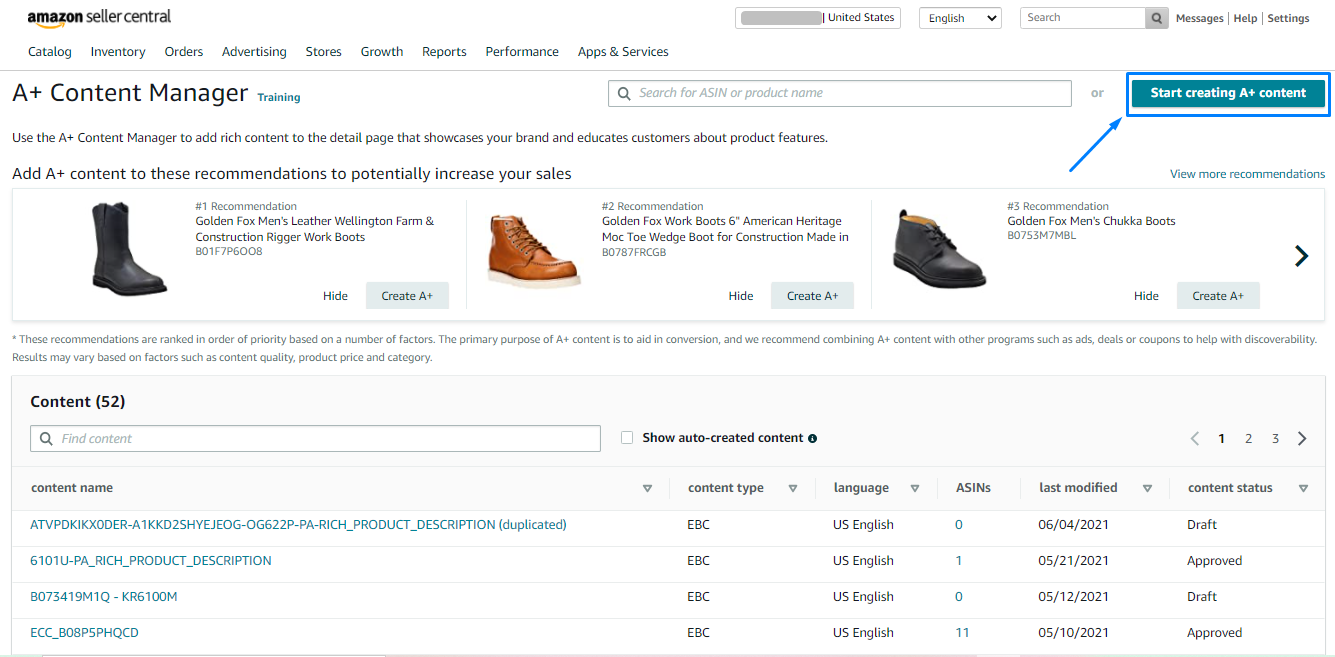Open the content name column filter triangle

coord(647,488)
